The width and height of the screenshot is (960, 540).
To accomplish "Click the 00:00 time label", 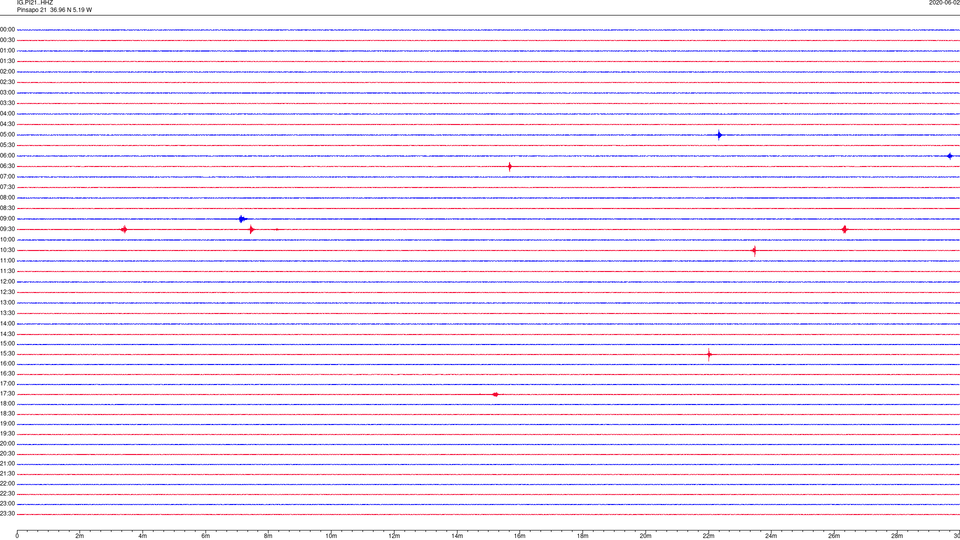I will point(7,29).
